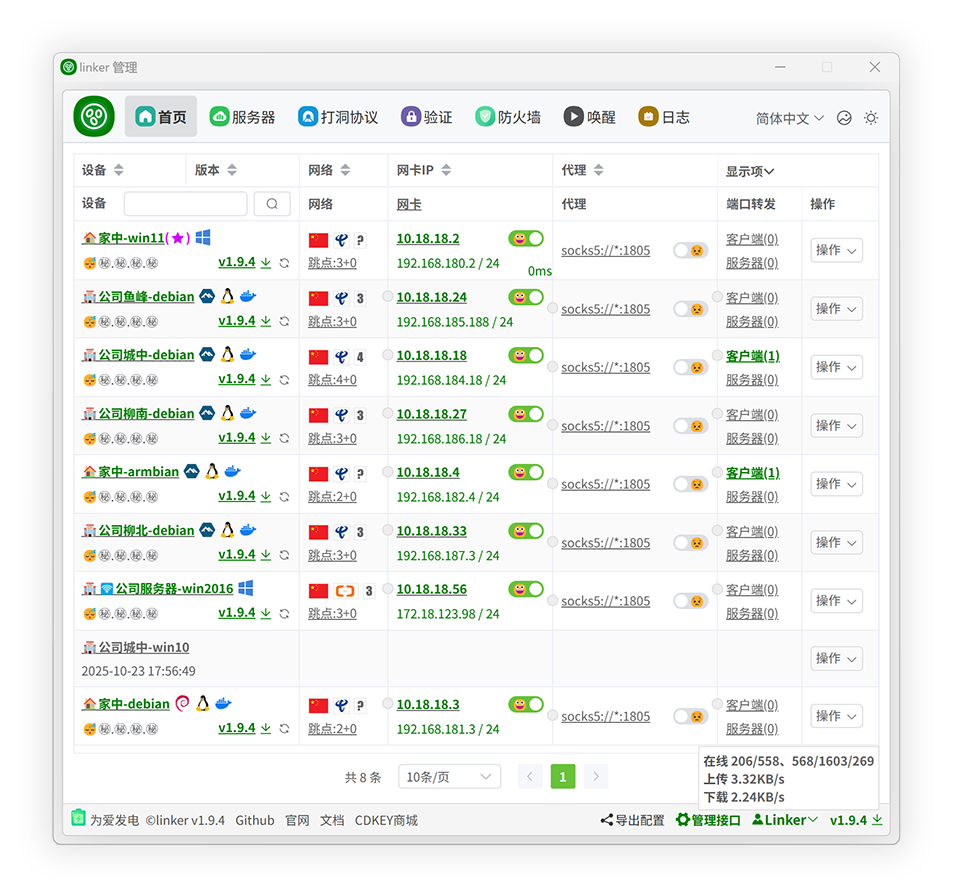
Task: Turn off network card switch for 10.18.18.2
Action: point(526,239)
